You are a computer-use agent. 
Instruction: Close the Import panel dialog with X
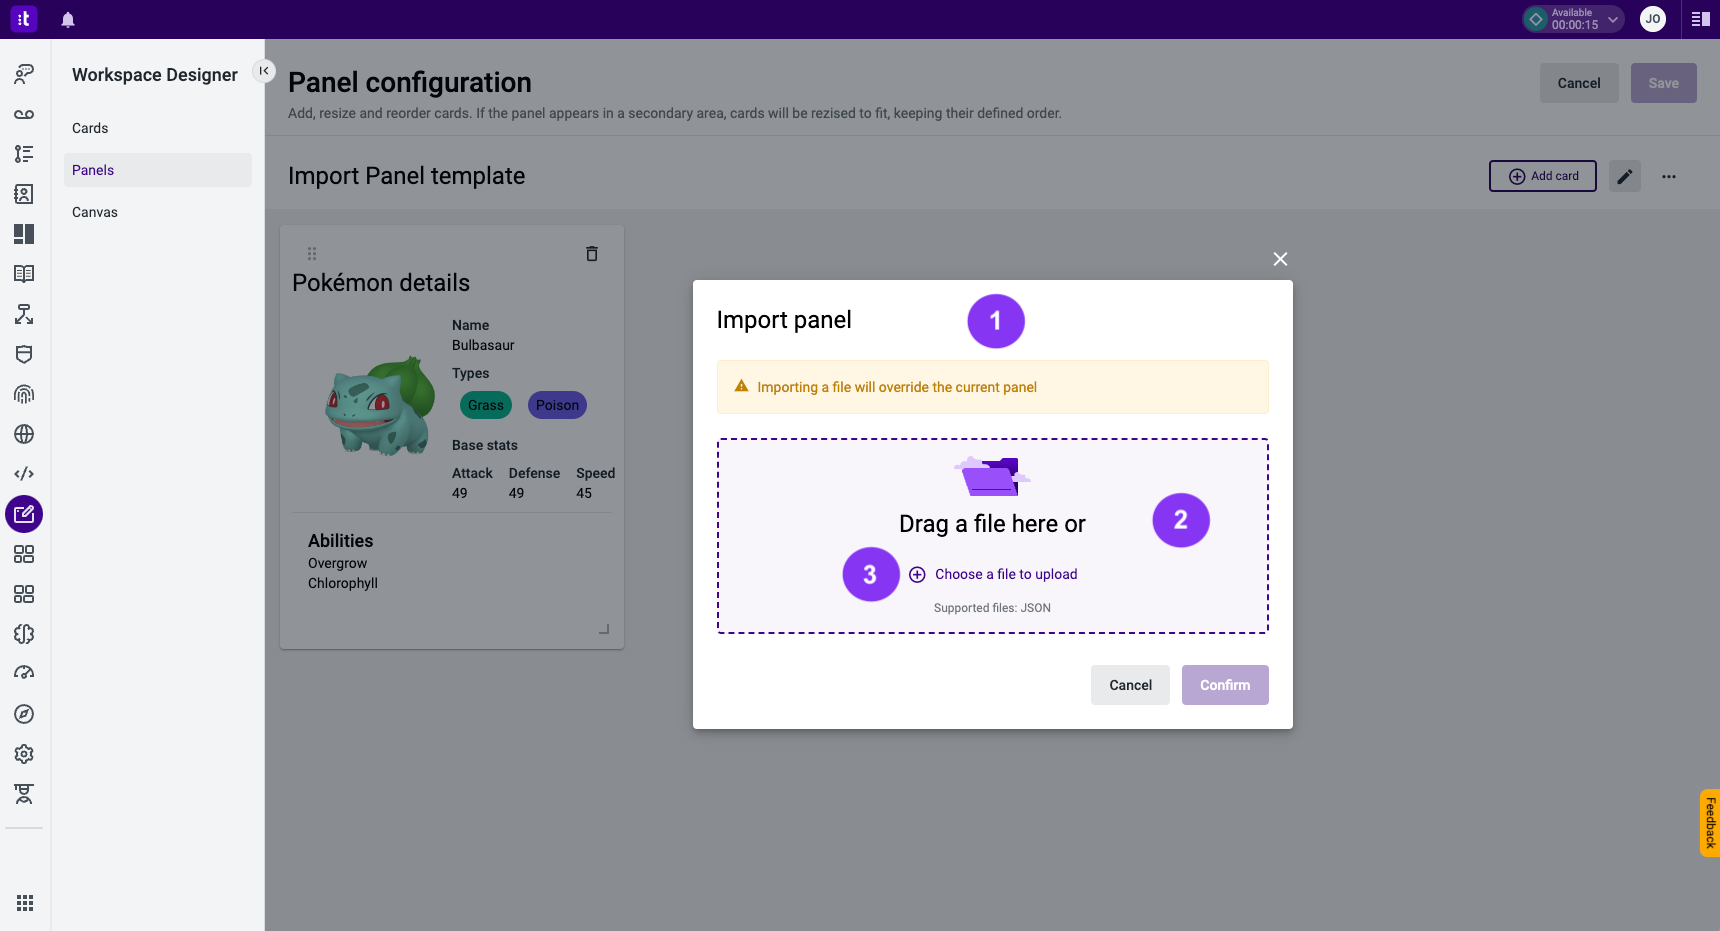tap(1280, 259)
